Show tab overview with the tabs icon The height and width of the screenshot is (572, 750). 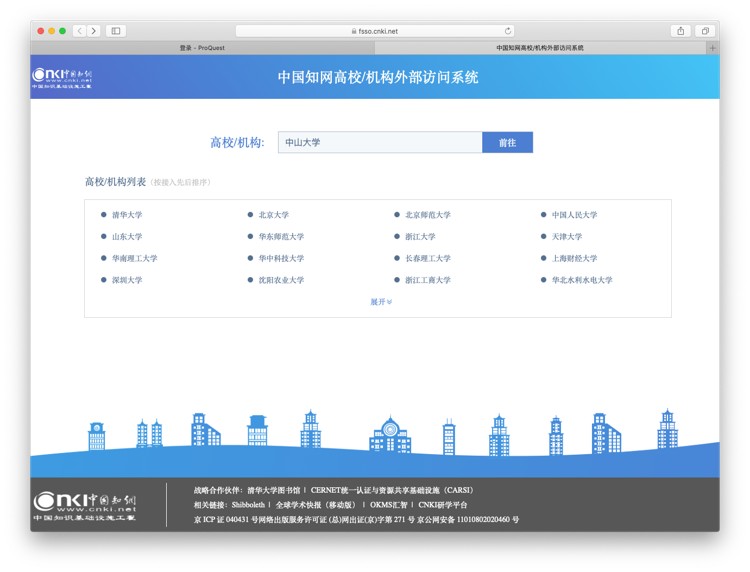pos(705,31)
